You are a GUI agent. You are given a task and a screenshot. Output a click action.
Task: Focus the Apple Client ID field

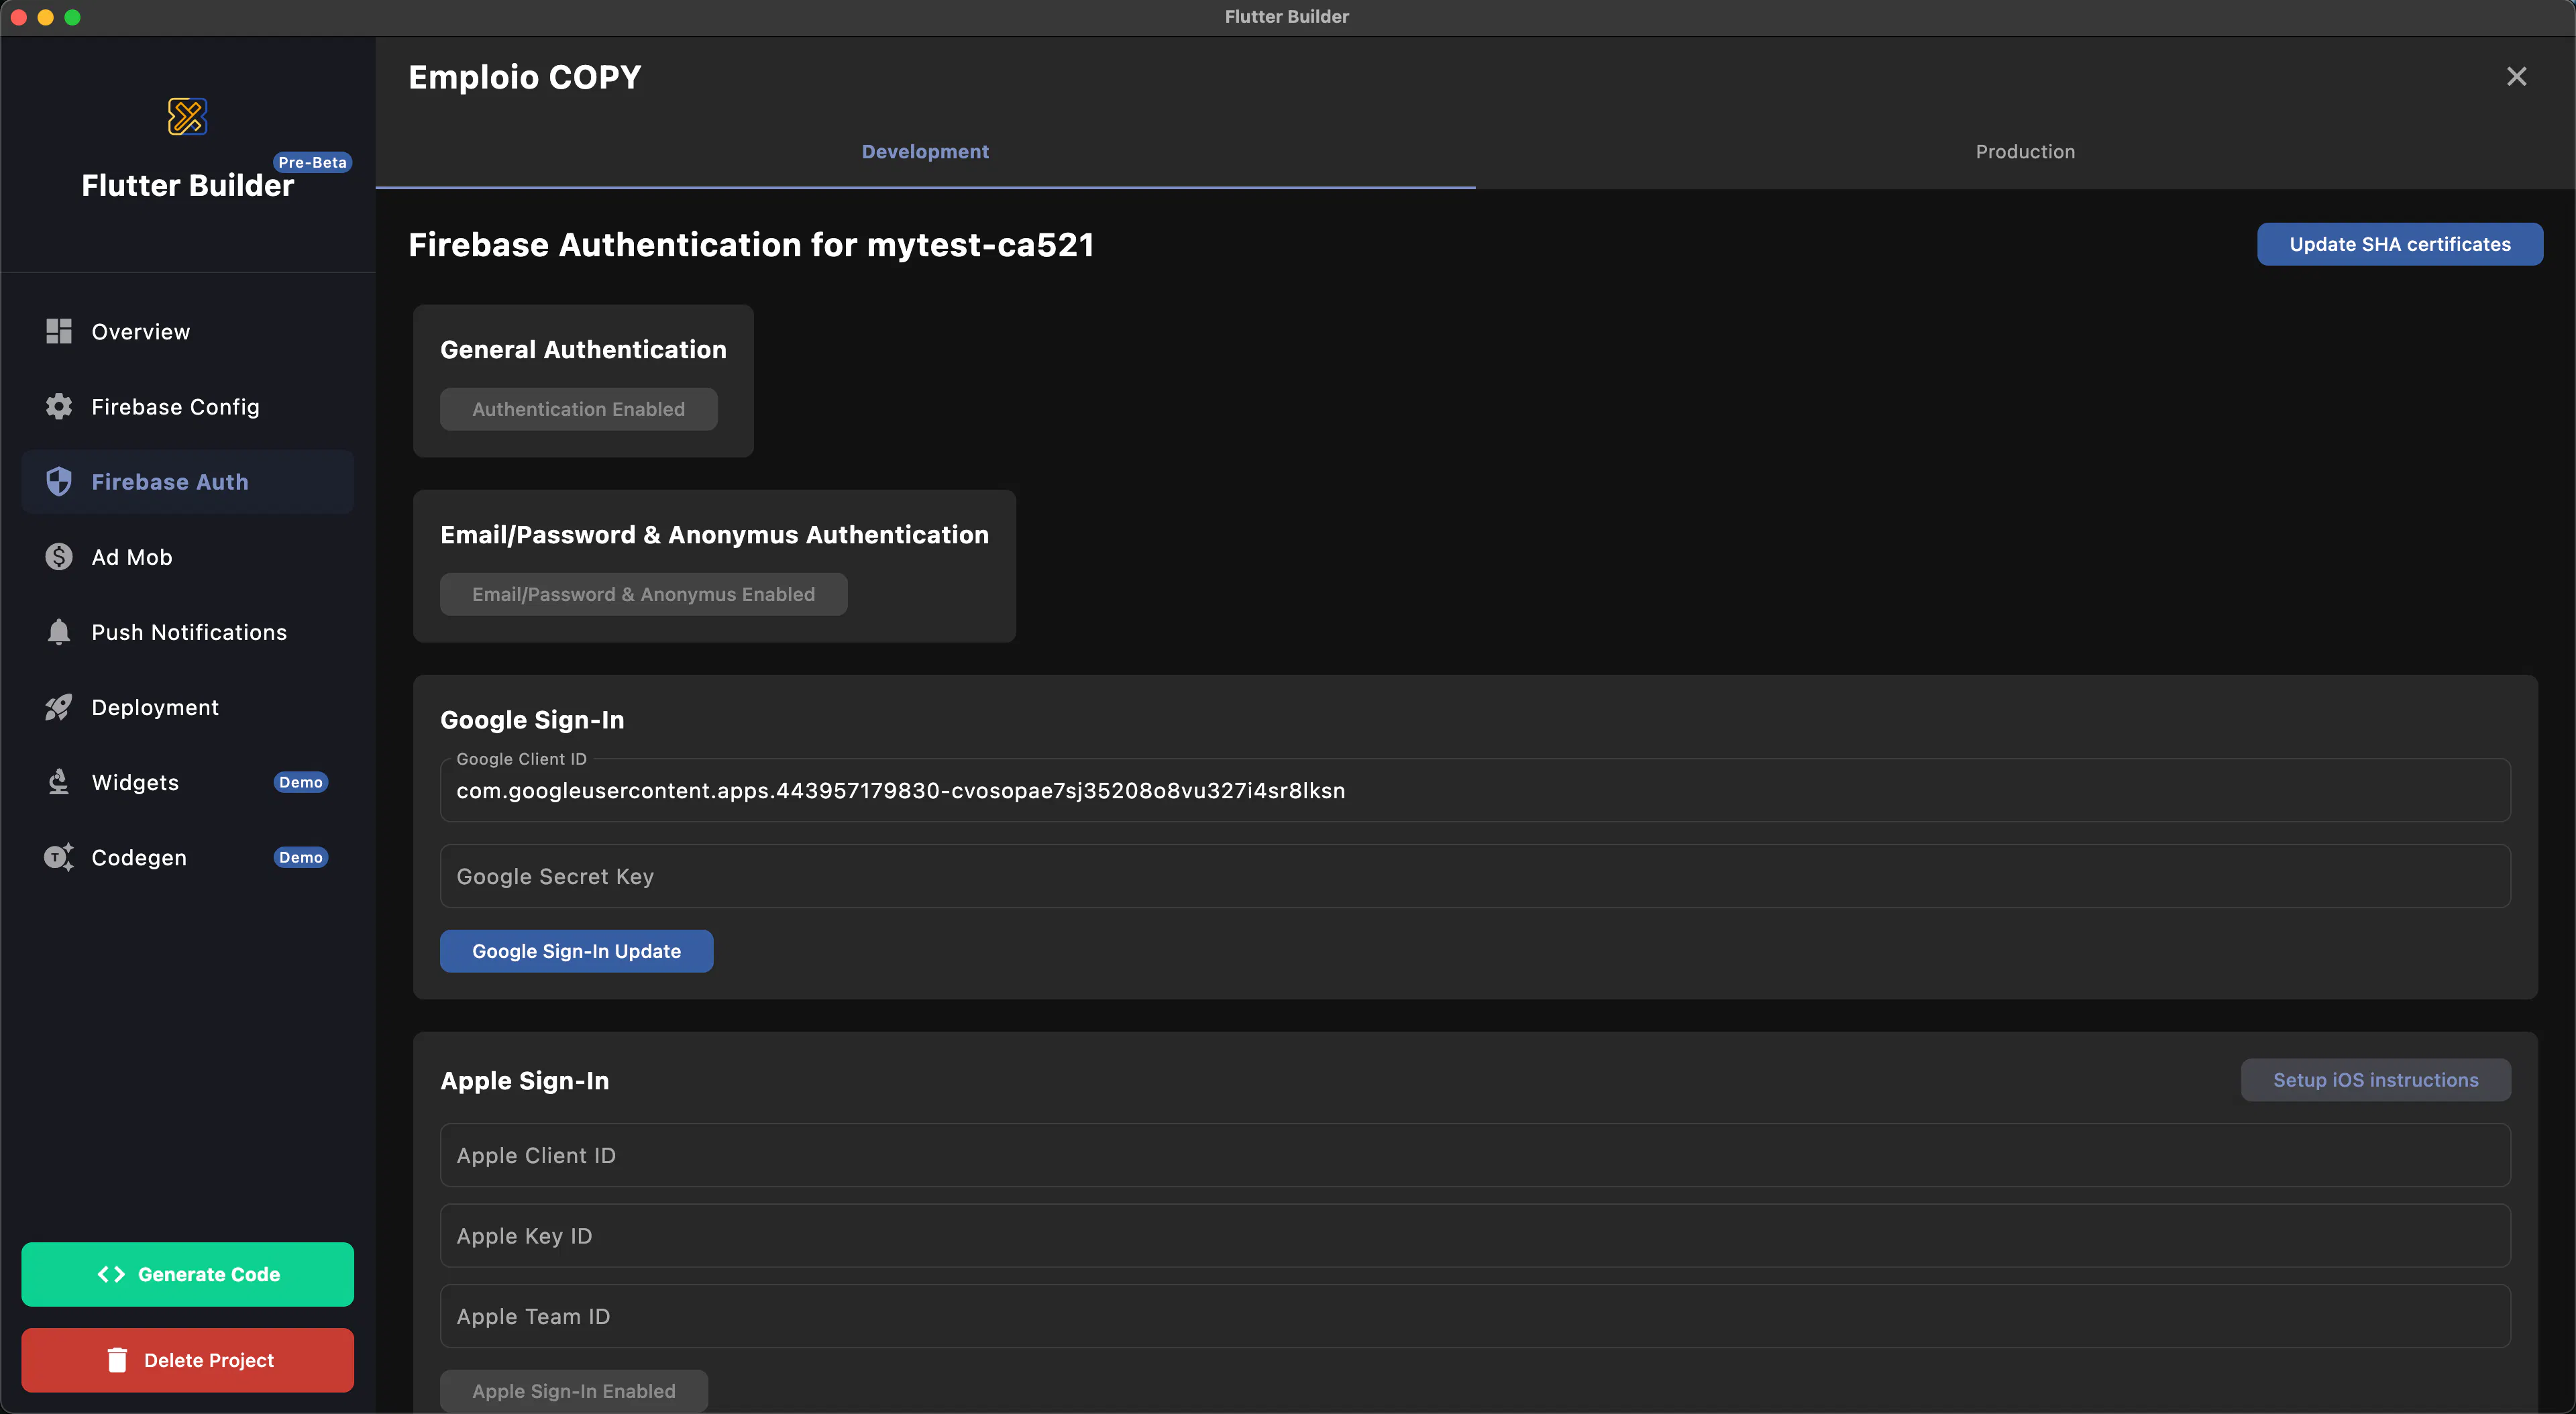[1475, 1155]
